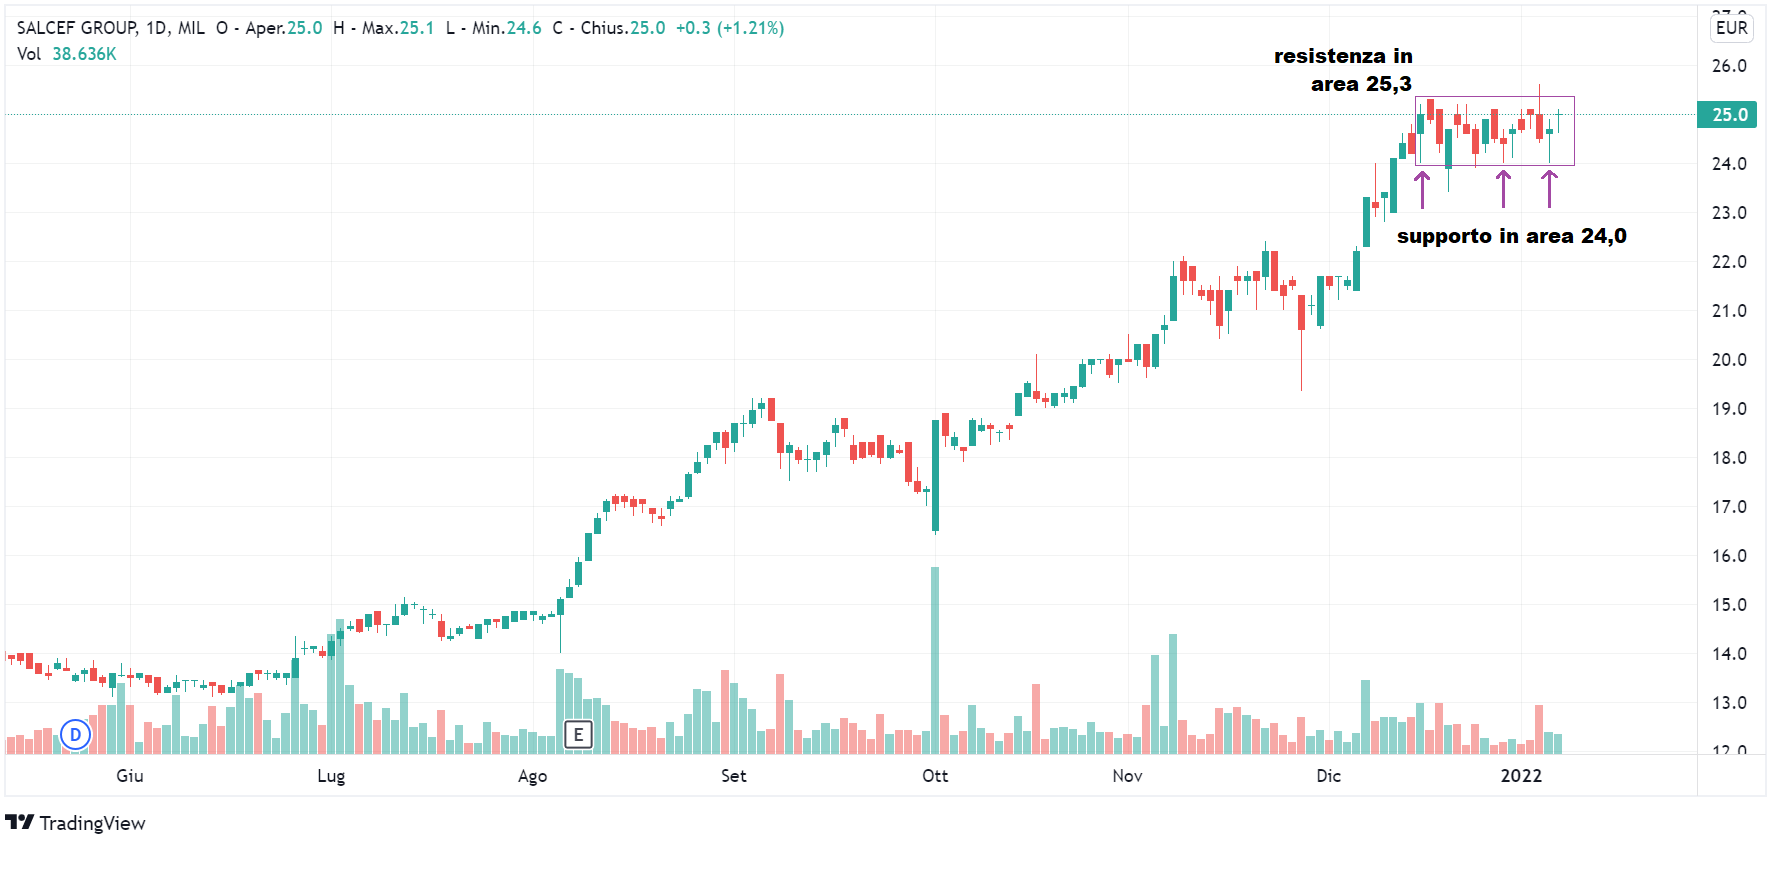Select the middle purple support arrow
The height and width of the screenshot is (885, 1791).
click(1503, 188)
